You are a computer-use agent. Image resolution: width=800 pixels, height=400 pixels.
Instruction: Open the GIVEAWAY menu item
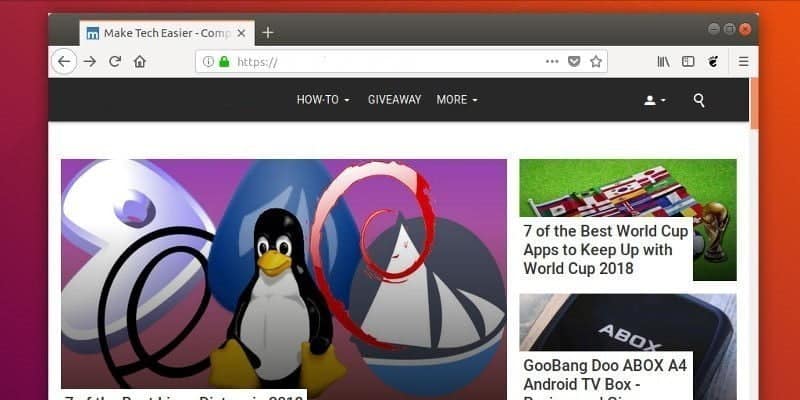(x=394, y=99)
